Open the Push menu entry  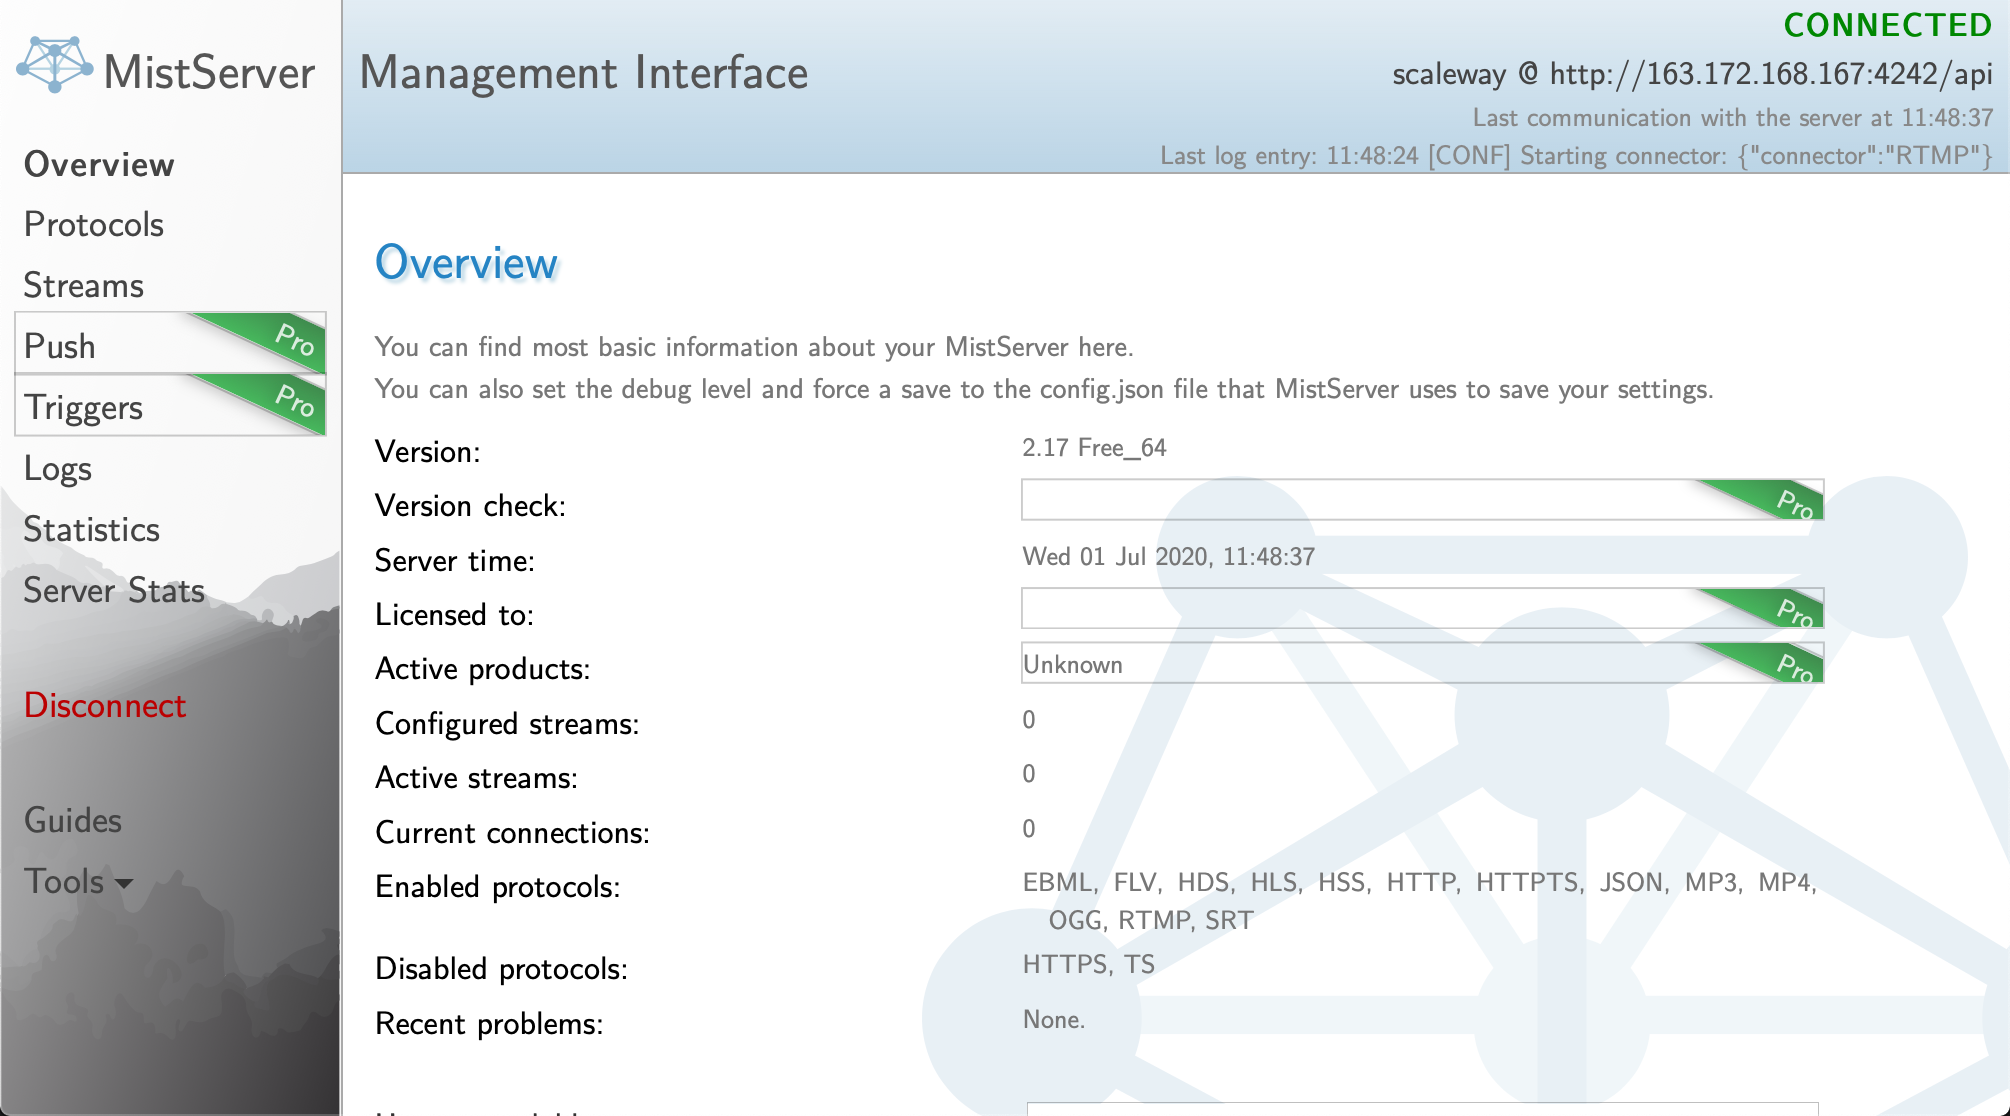[x=60, y=346]
